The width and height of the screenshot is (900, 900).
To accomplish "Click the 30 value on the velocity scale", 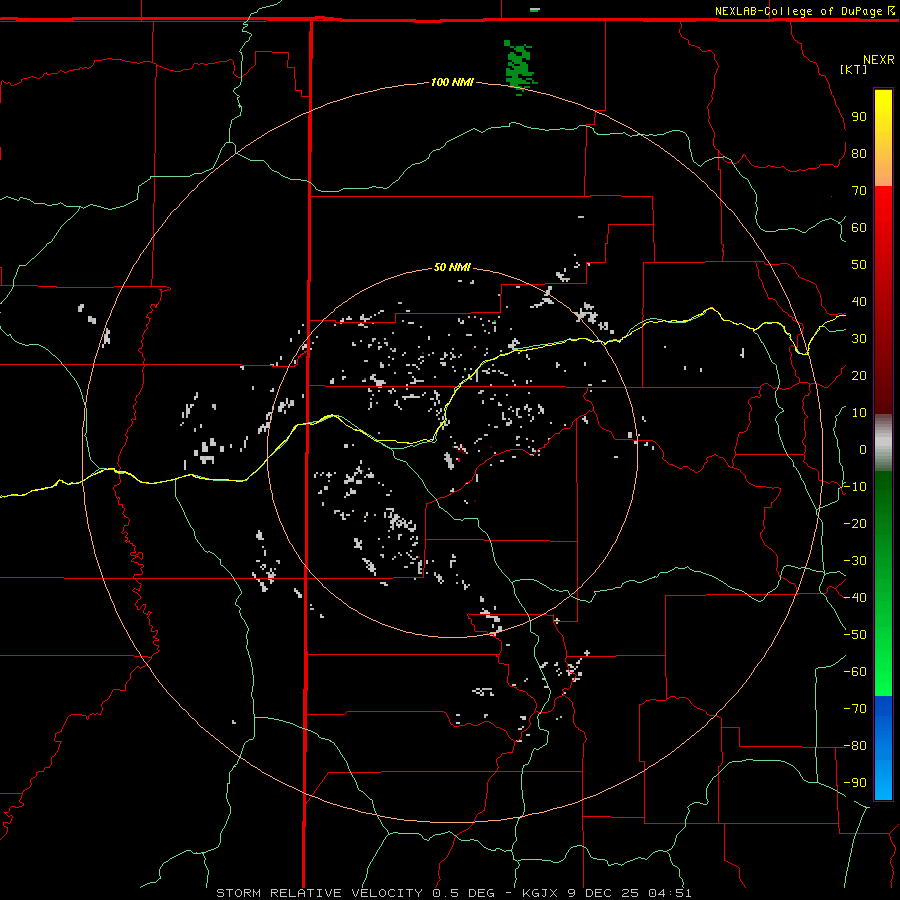I will coord(859,339).
